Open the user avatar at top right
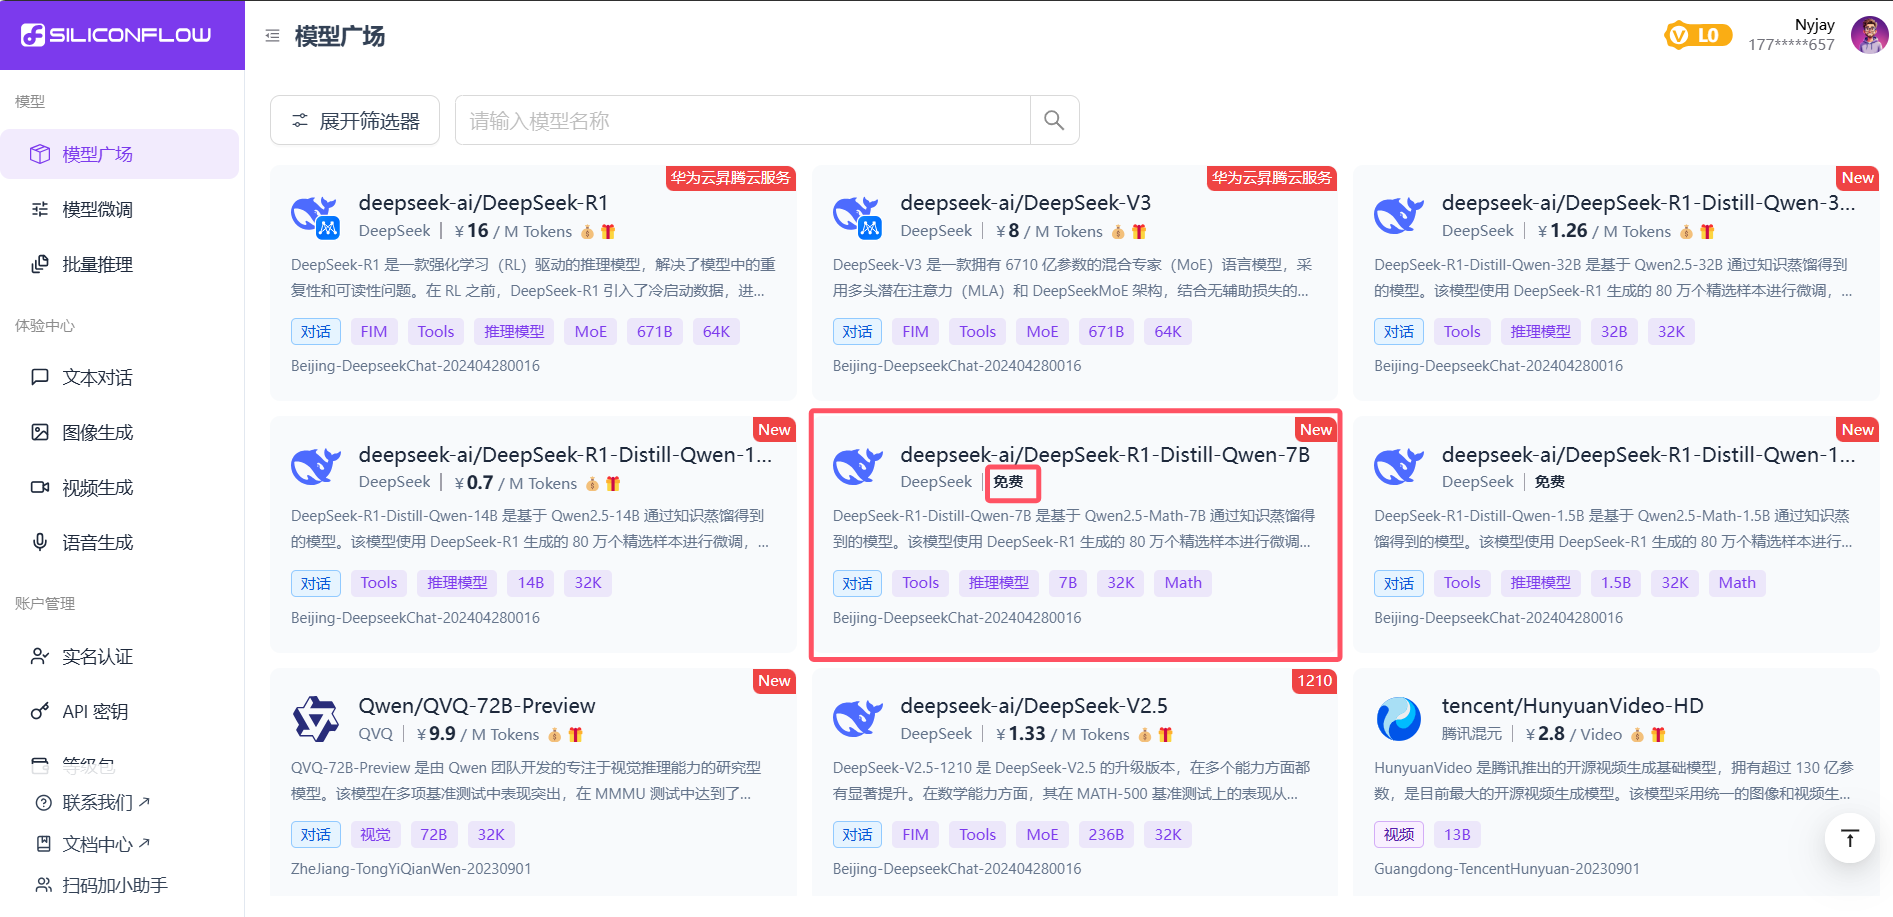The image size is (1893, 917). click(1869, 35)
